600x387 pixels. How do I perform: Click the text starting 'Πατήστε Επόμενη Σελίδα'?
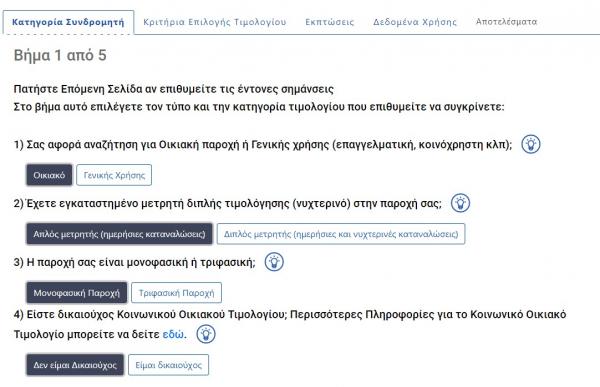pos(174,89)
